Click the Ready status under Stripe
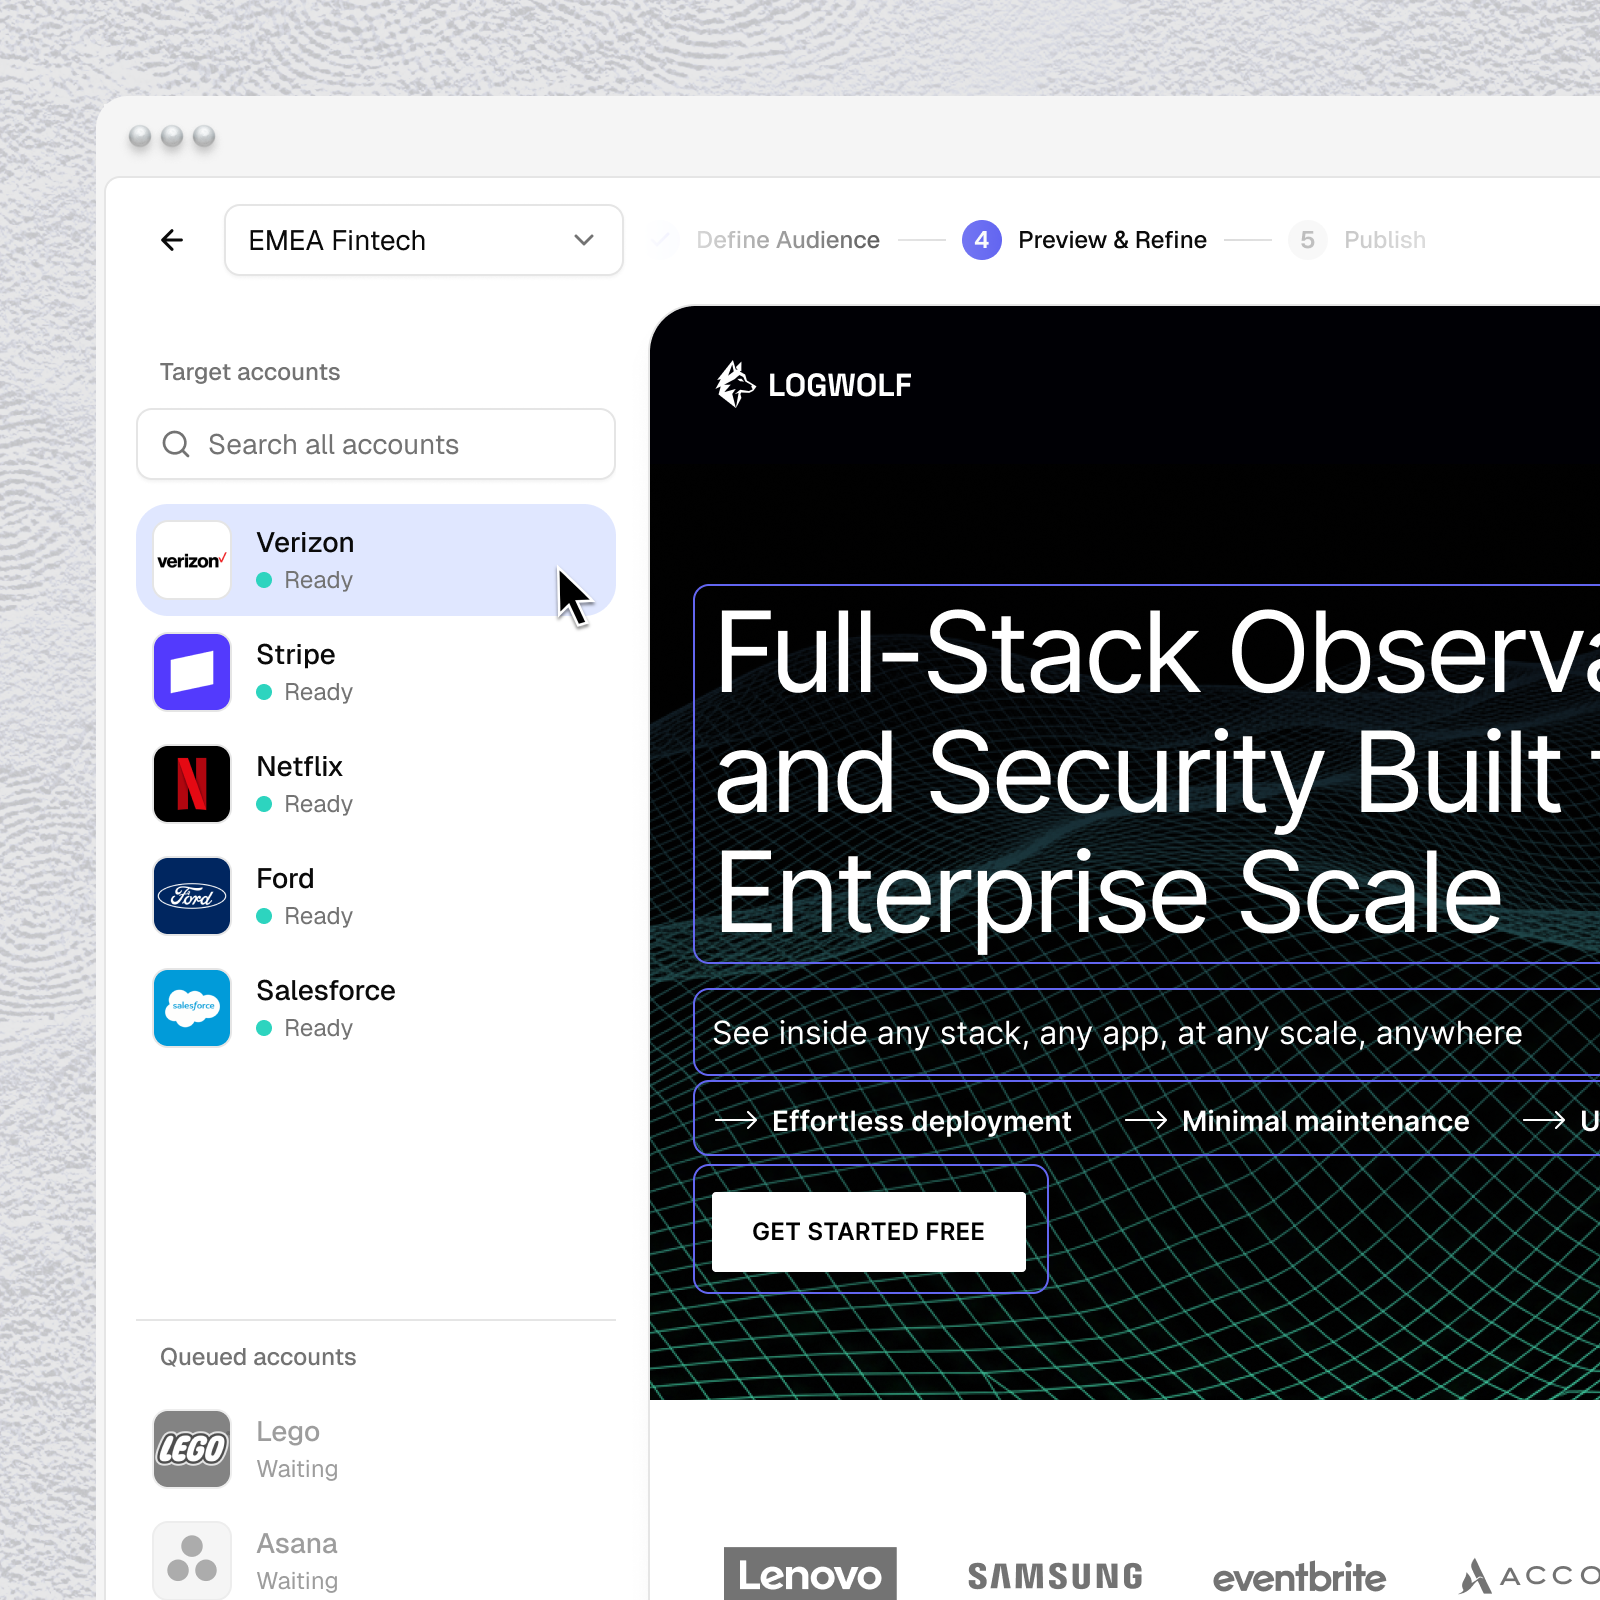Screen dimensions: 1600x1600 coord(318,692)
